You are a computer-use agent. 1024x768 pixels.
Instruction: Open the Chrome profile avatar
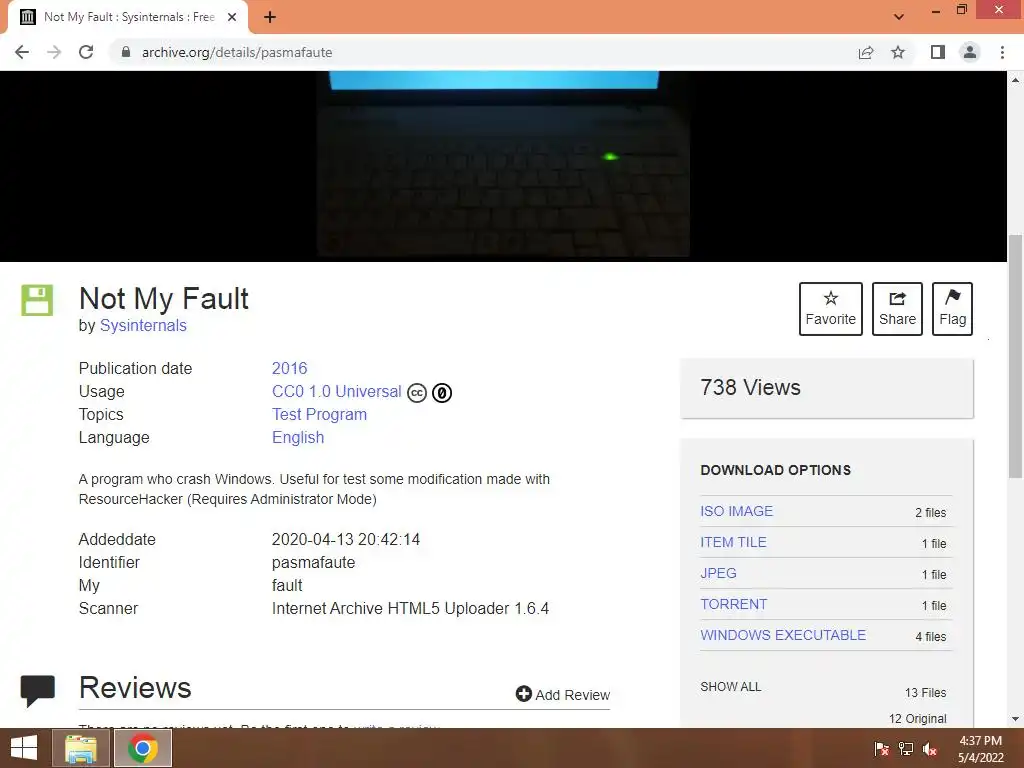point(970,52)
